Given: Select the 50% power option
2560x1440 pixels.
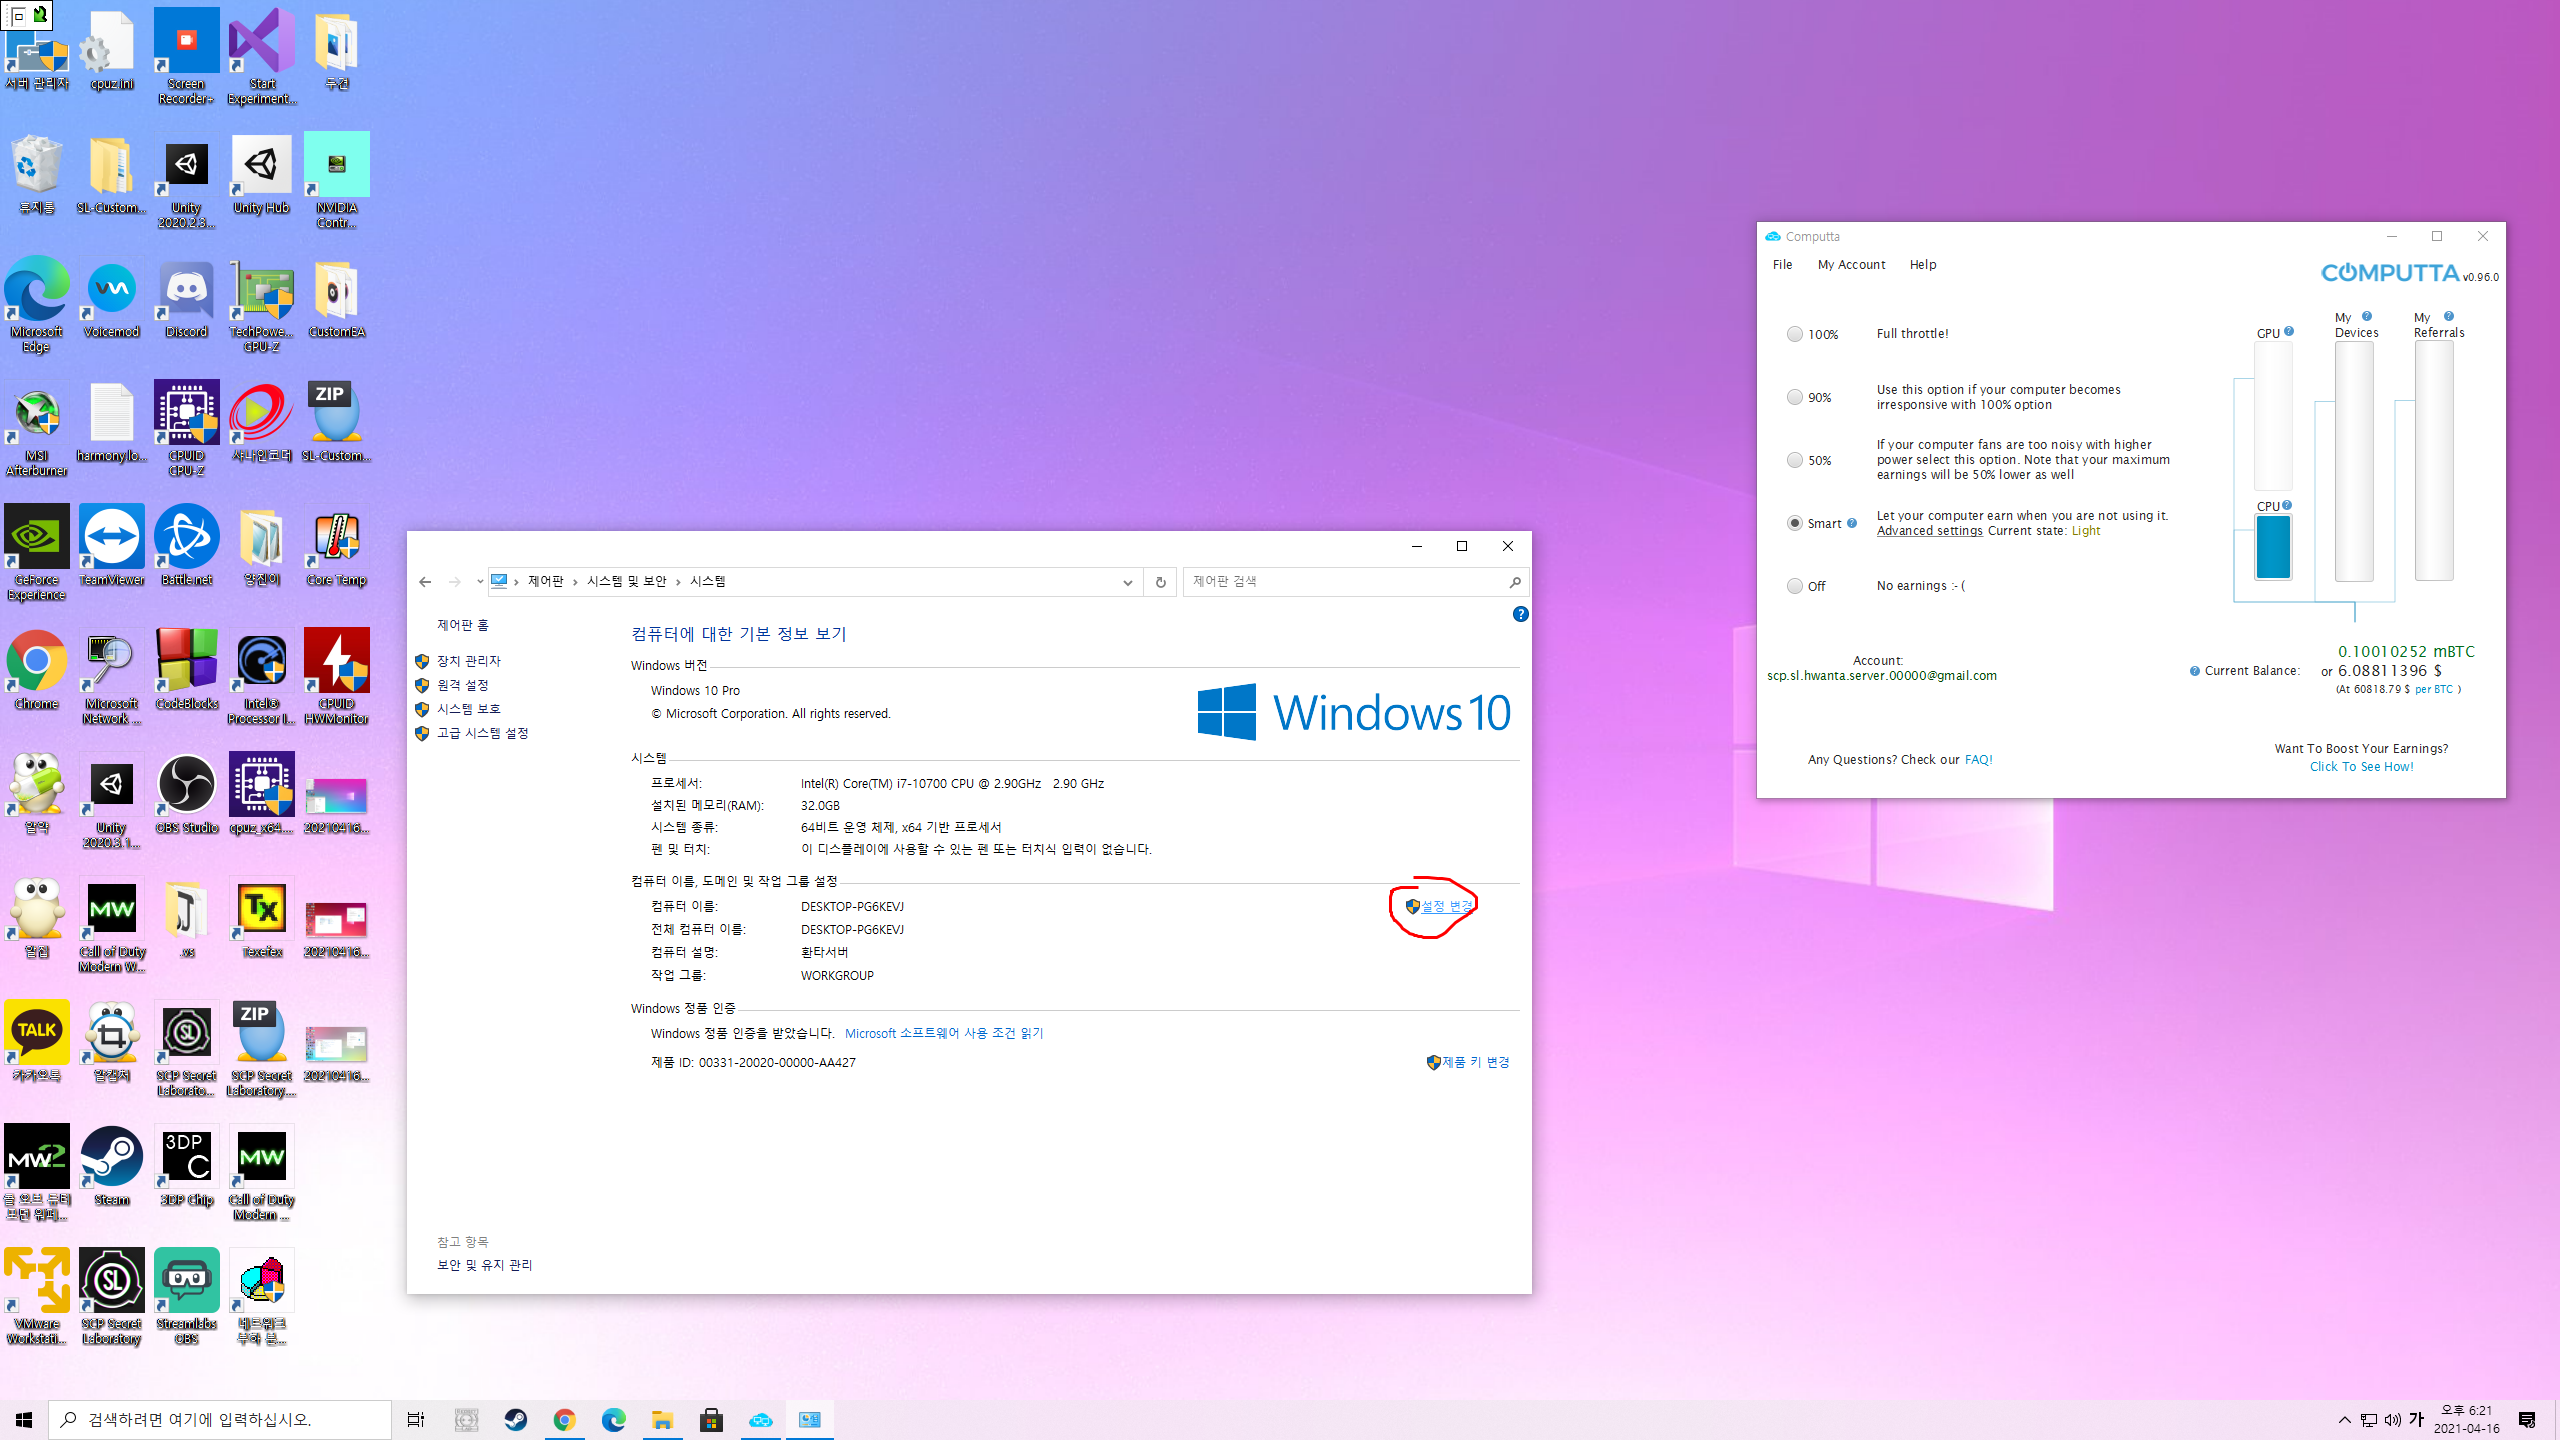Looking at the screenshot, I should pos(1795,460).
